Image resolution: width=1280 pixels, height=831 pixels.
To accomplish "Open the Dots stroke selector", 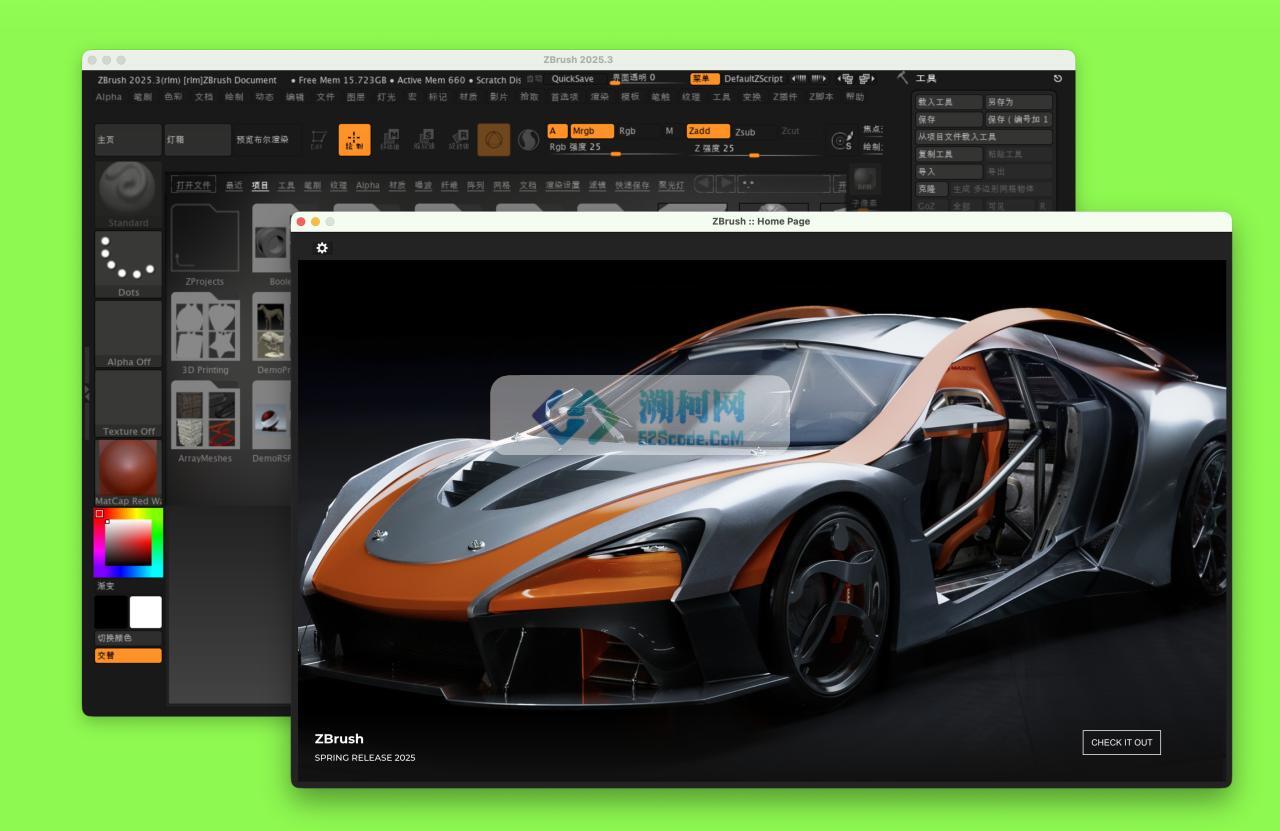I will (128, 265).
